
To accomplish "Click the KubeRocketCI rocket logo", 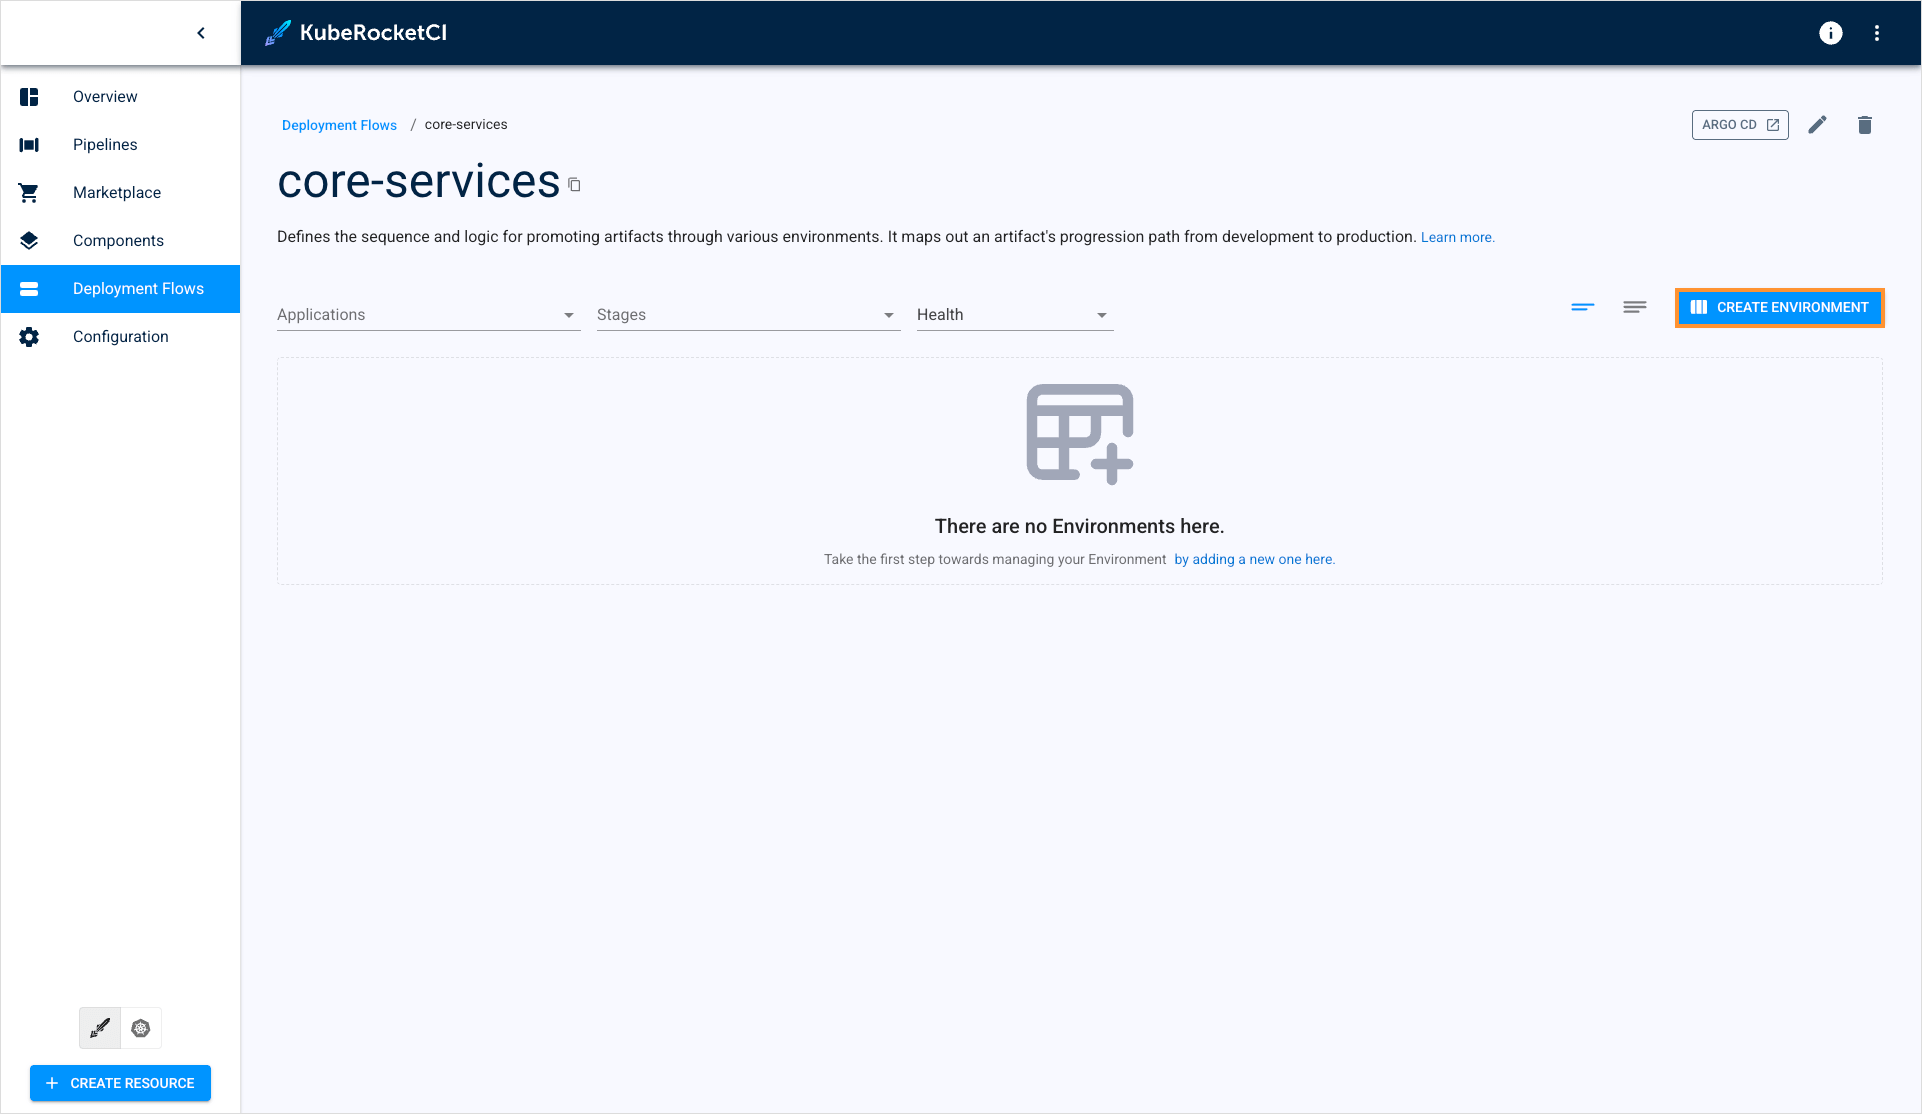I will [x=278, y=33].
